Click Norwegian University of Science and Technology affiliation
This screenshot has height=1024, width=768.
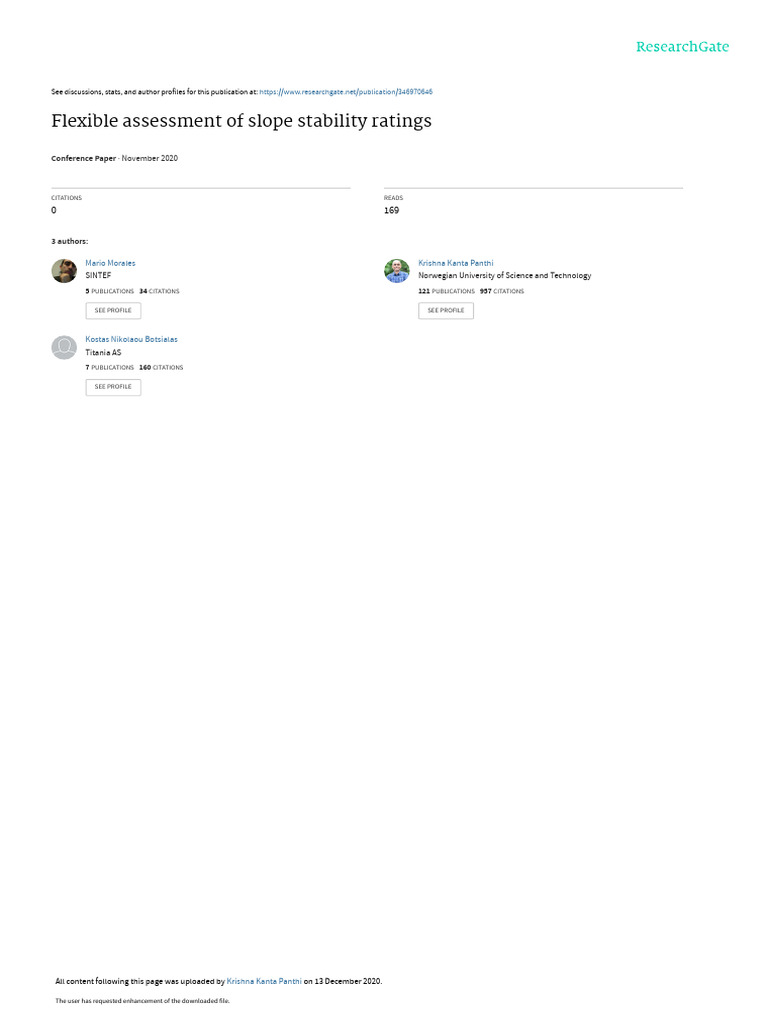505,276
